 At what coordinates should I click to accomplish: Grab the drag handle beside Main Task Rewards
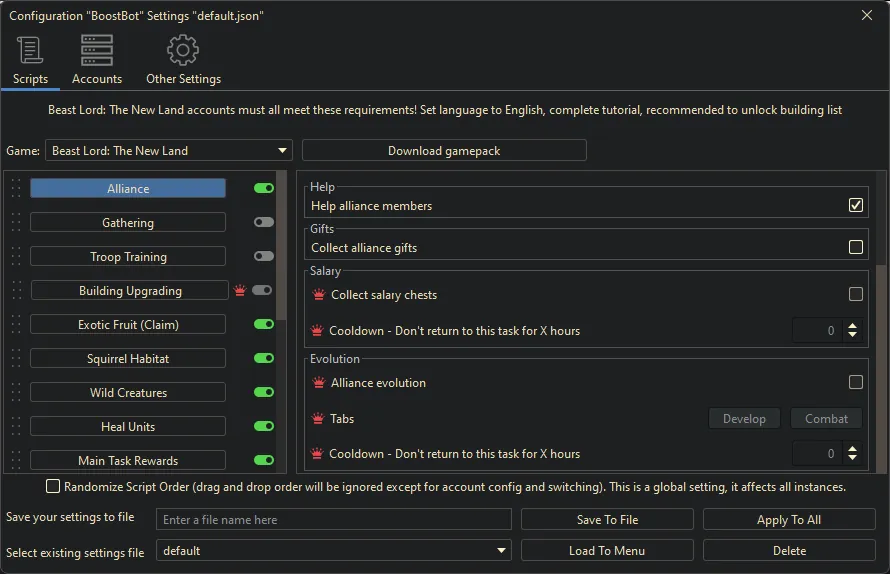point(16,460)
